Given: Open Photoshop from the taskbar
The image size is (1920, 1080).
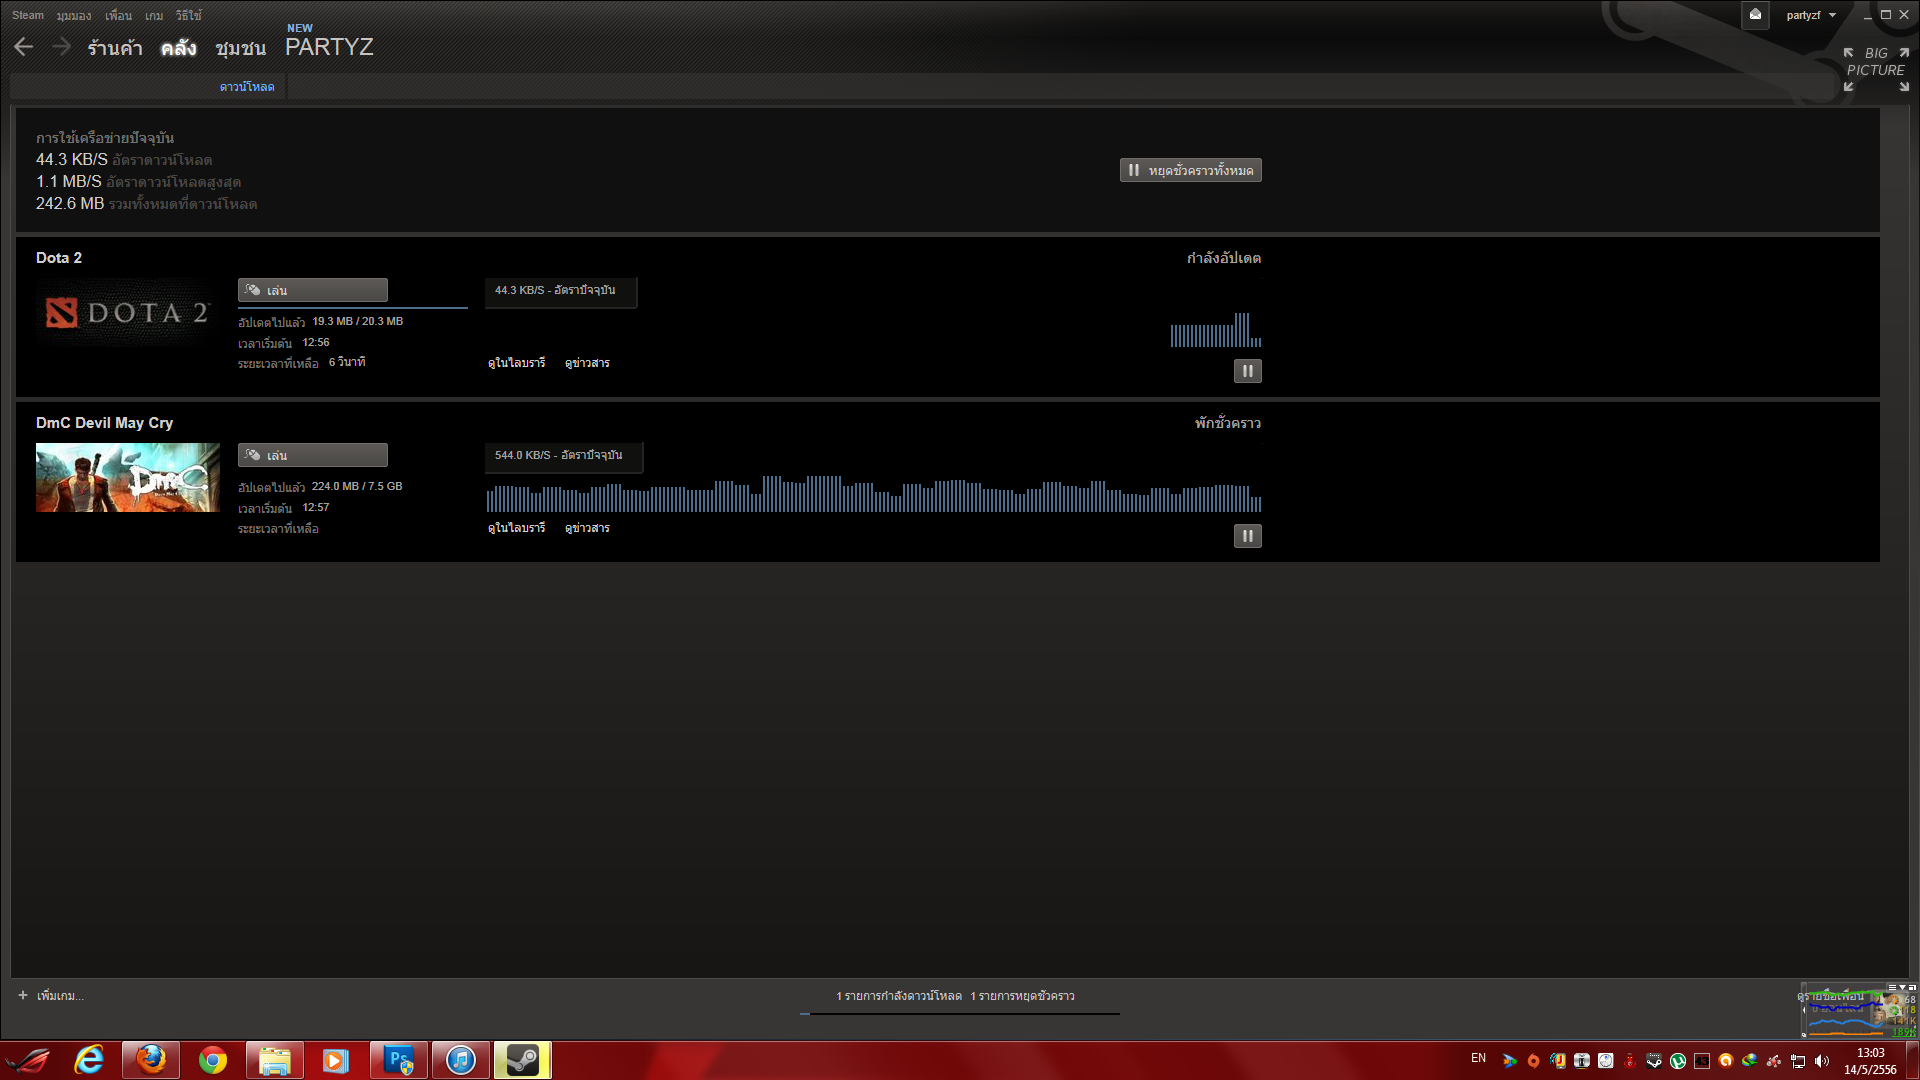Looking at the screenshot, I should pos(398,1060).
